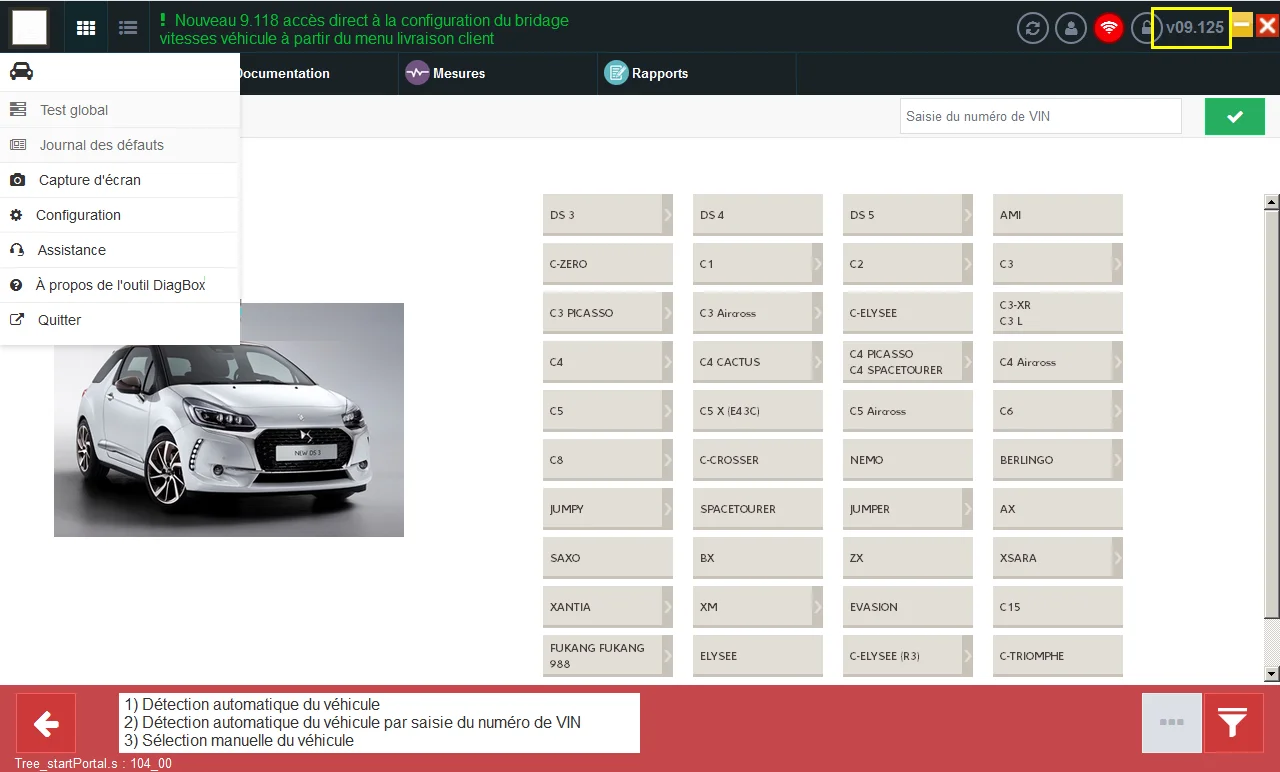Click the camera icon beside Capture d'écran
The width and height of the screenshot is (1280, 772).
[x=17, y=180]
